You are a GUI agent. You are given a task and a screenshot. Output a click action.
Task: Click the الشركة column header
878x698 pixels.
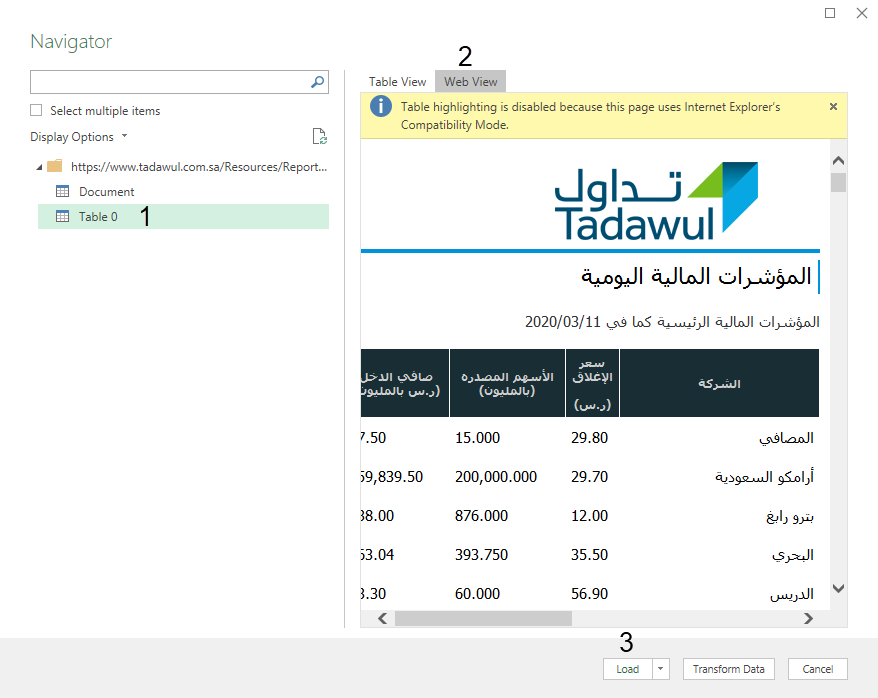(720, 383)
